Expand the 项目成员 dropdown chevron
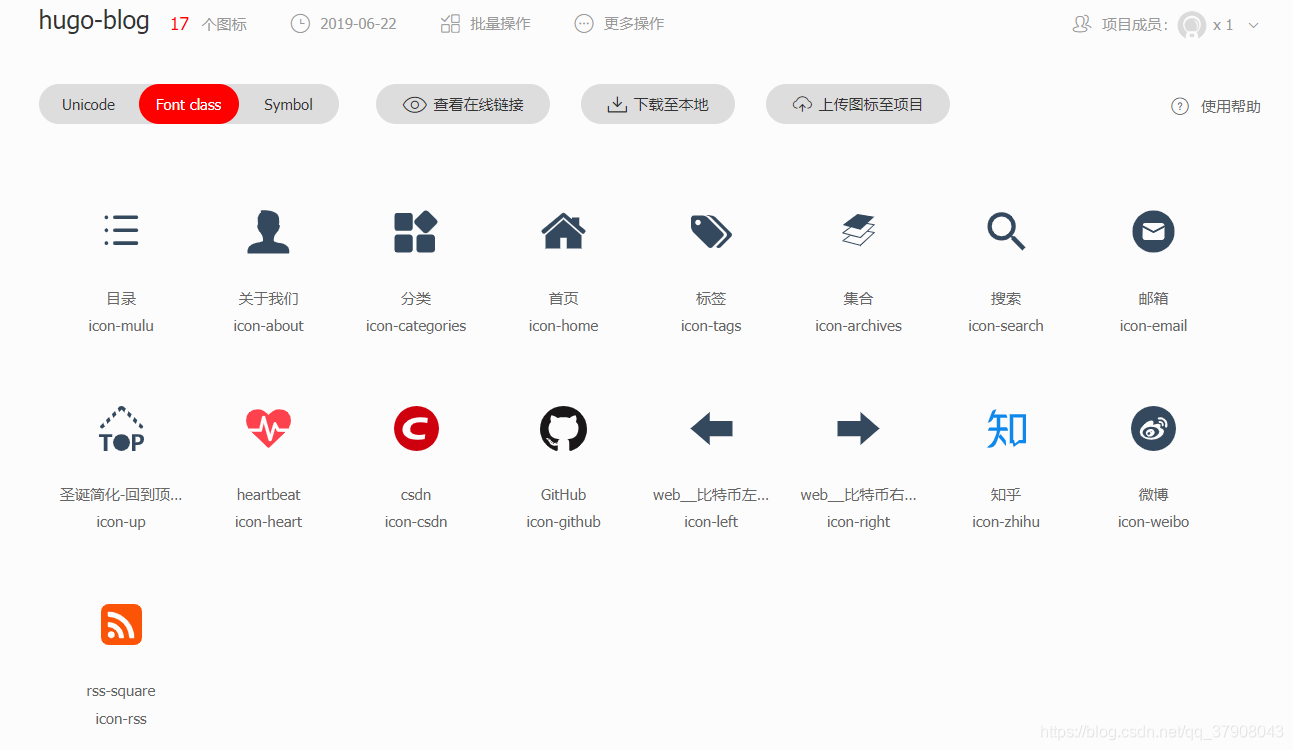The image size is (1293, 750). [1254, 25]
